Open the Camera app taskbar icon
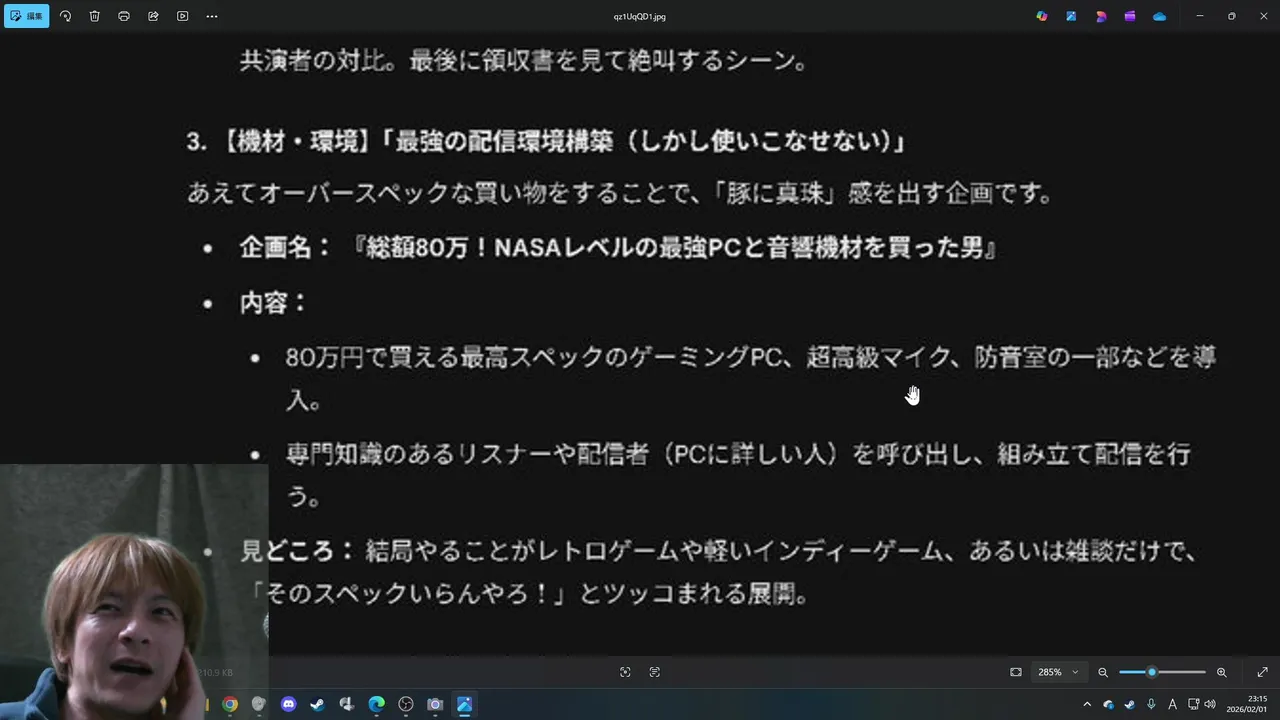The width and height of the screenshot is (1280, 720). coord(435,704)
